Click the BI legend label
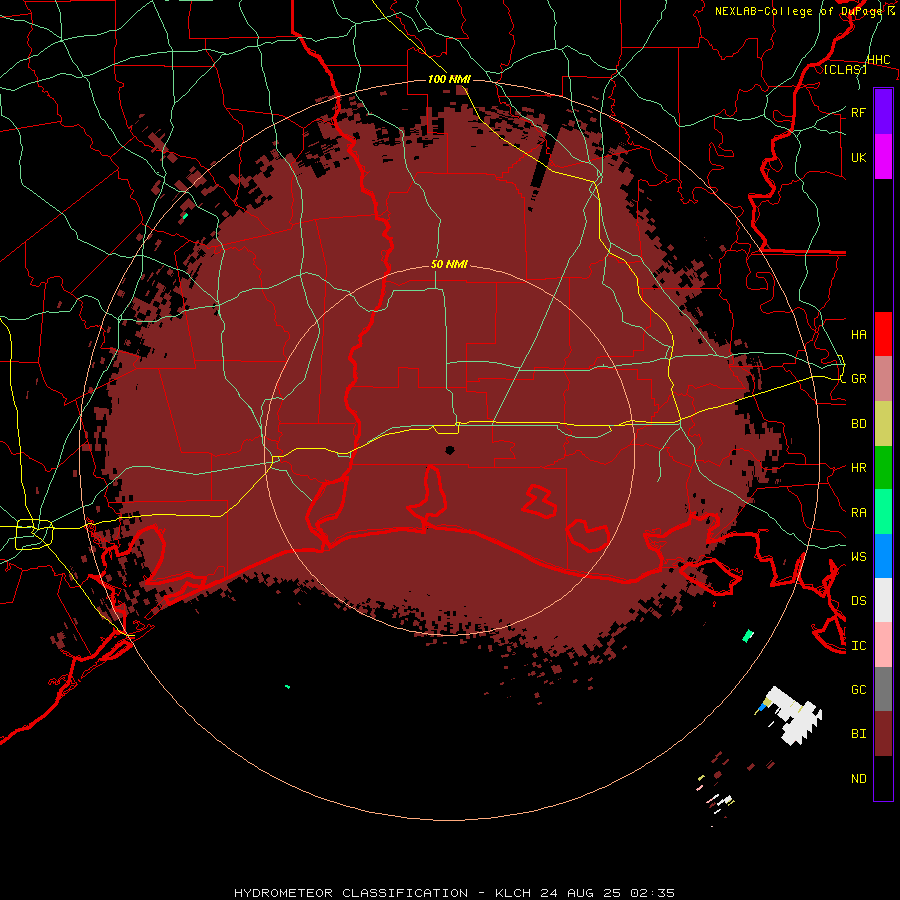The width and height of the screenshot is (900, 900). pos(859,734)
